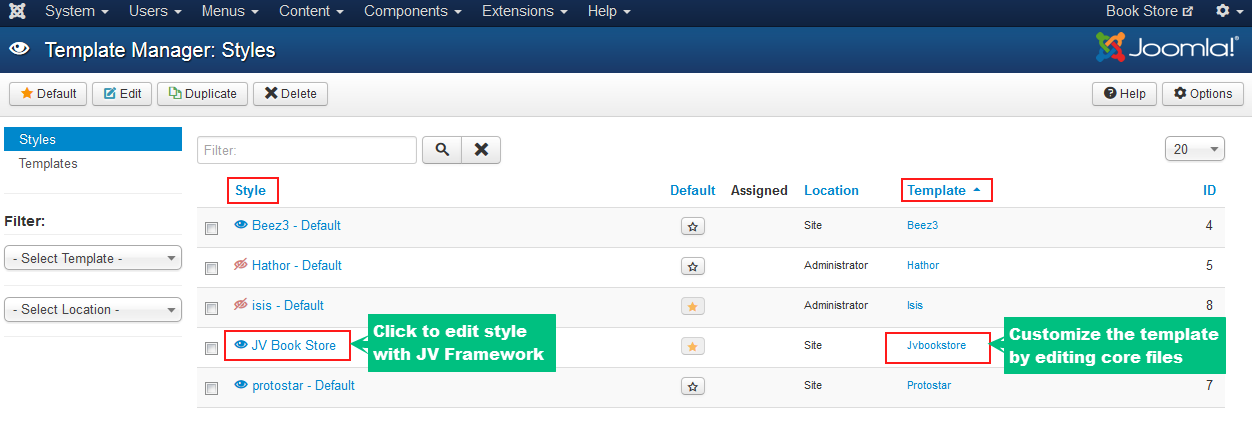Viewport: 1252px width, 436px height.
Task: Select the Styles sidebar item
Action: click(x=93, y=139)
